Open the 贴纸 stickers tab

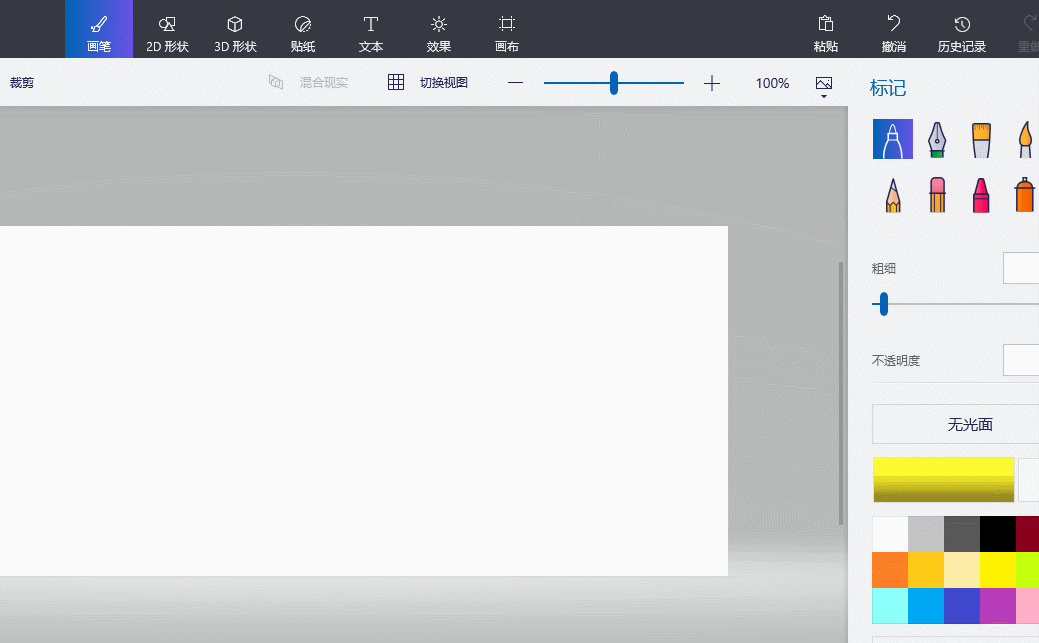pyautogui.click(x=303, y=33)
